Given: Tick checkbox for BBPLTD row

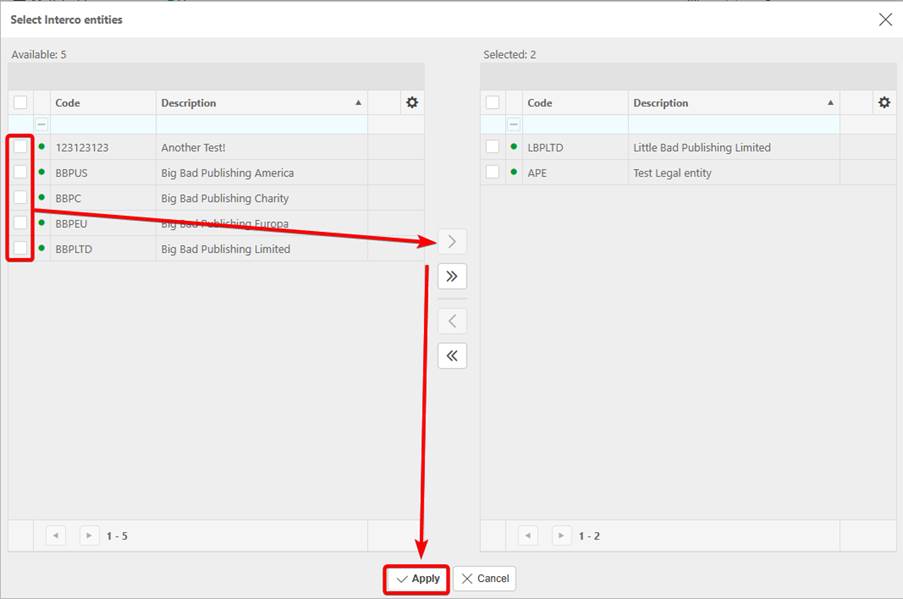Looking at the screenshot, I should [20, 248].
